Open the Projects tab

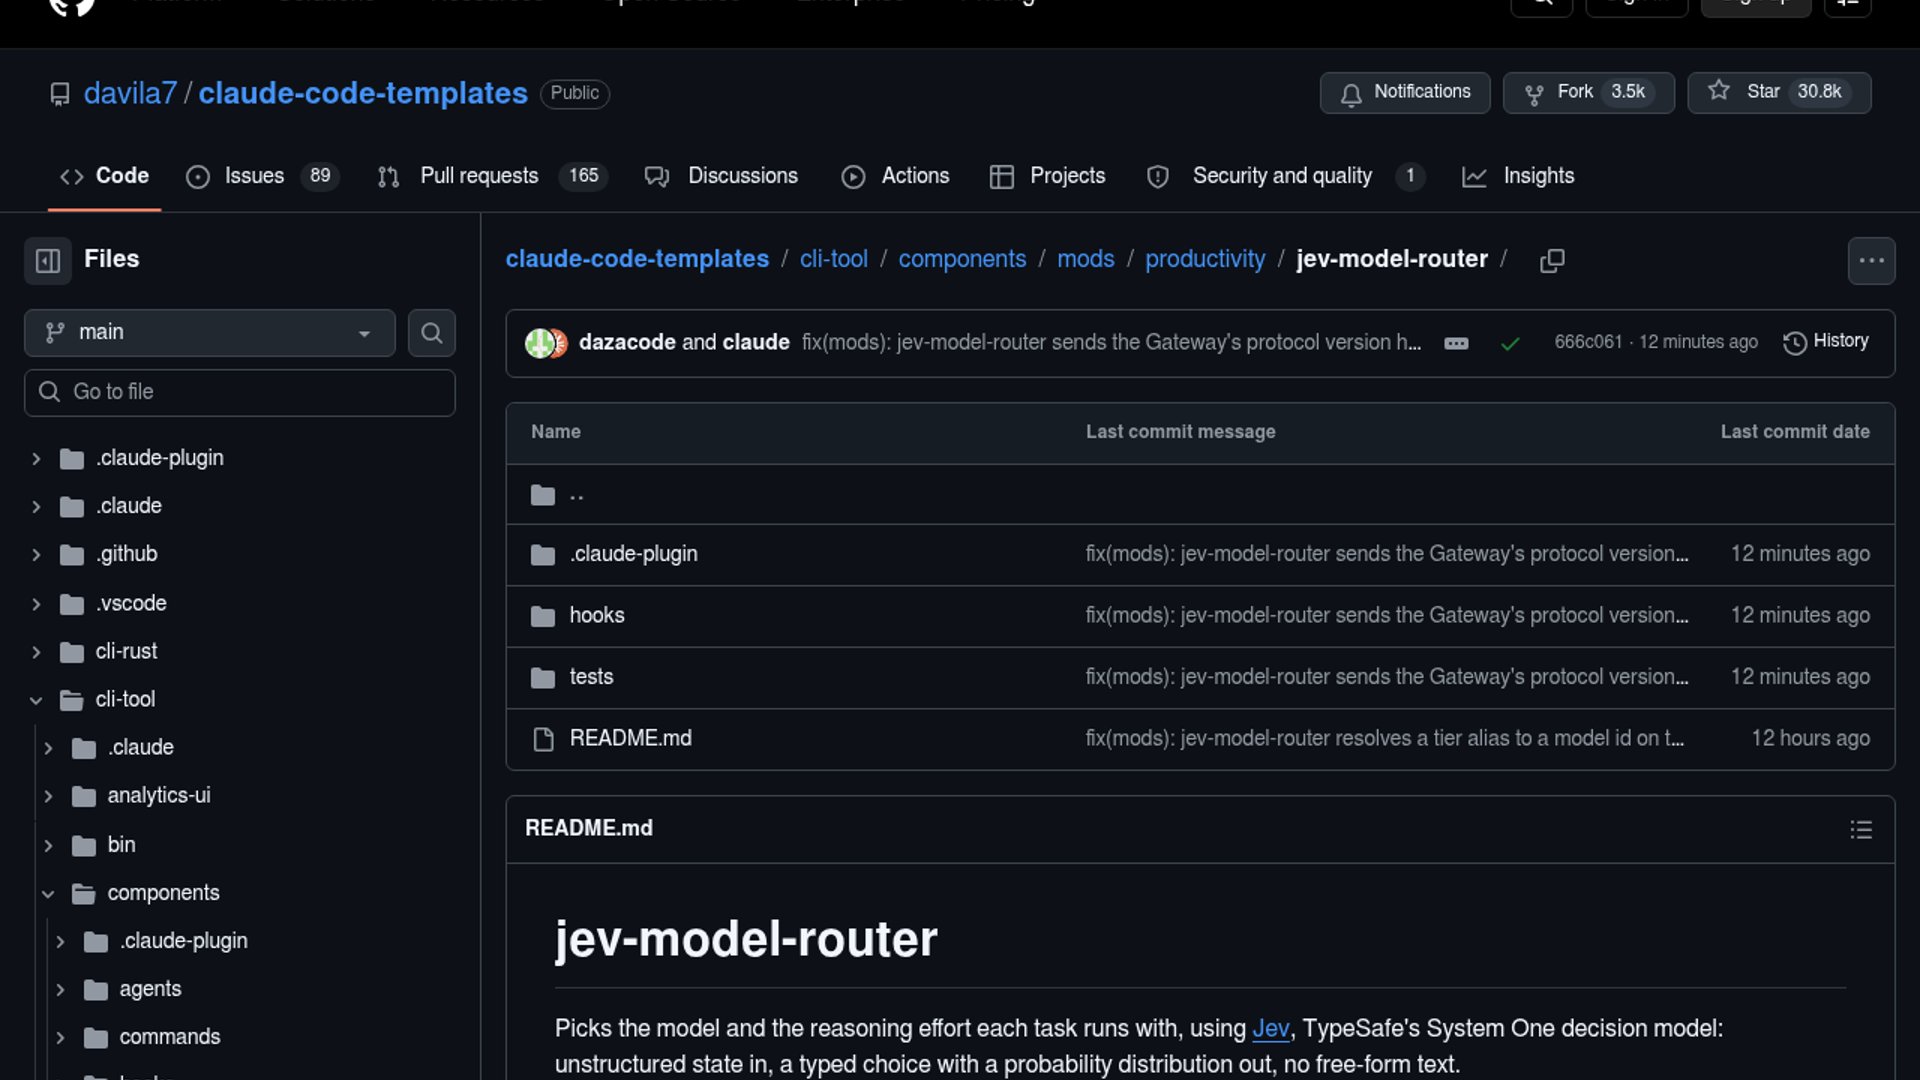point(1048,176)
